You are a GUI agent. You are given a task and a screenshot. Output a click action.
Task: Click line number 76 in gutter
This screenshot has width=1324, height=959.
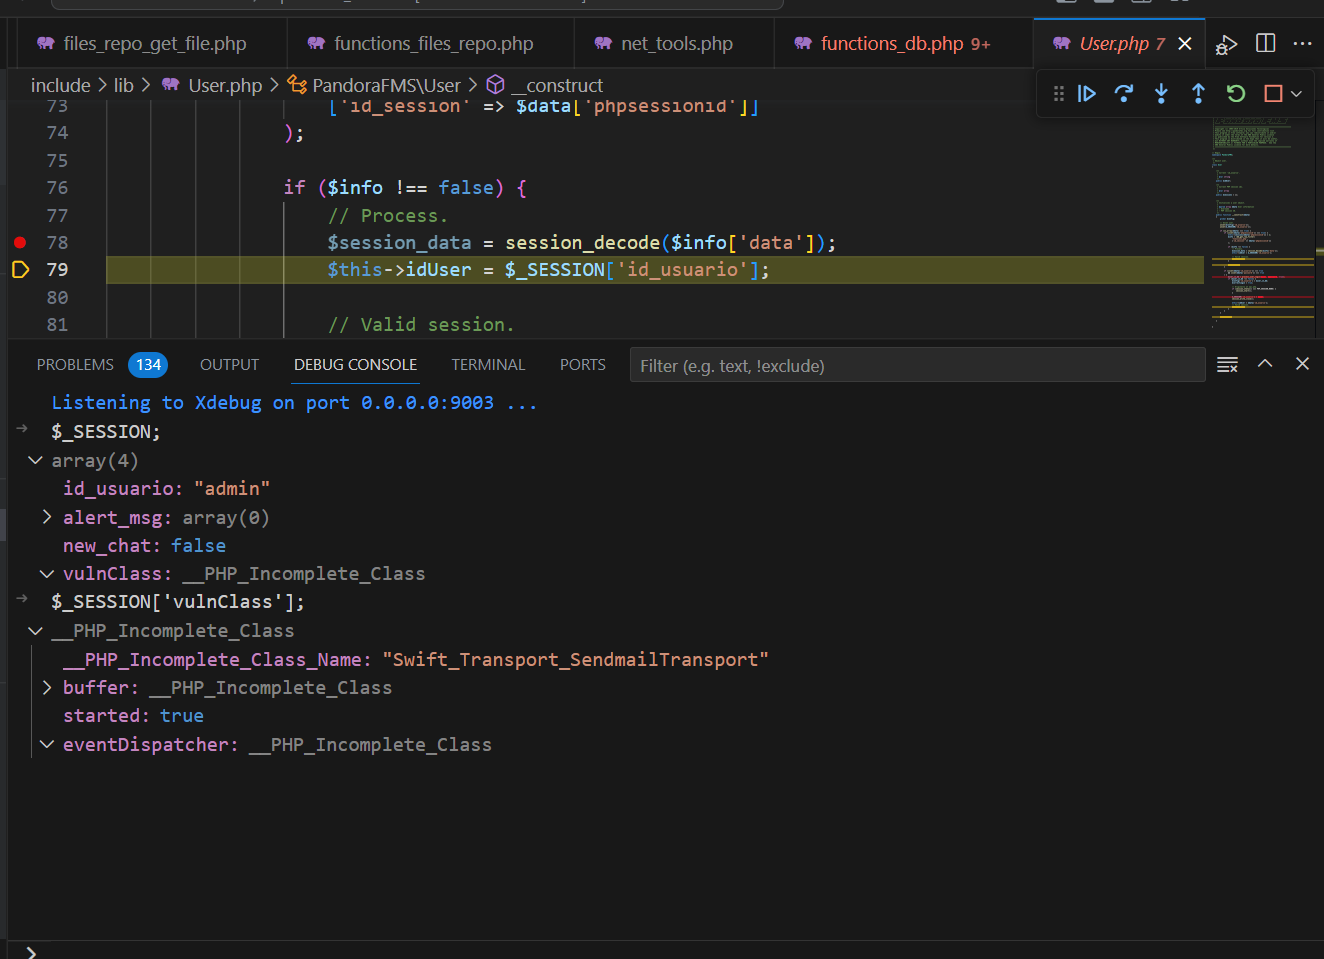point(57,188)
